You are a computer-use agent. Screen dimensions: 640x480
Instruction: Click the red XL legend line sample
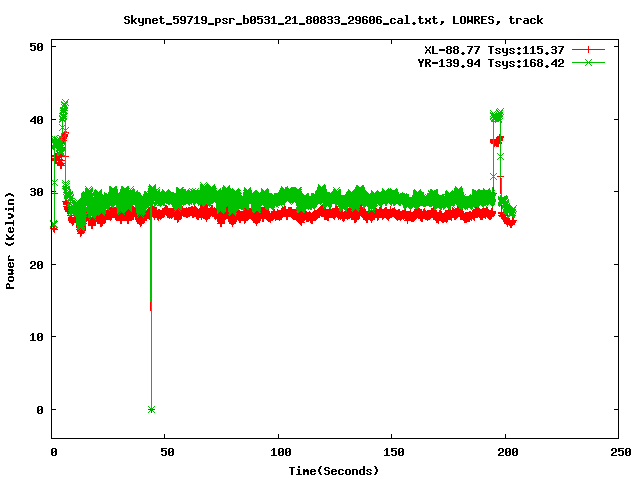588,50
